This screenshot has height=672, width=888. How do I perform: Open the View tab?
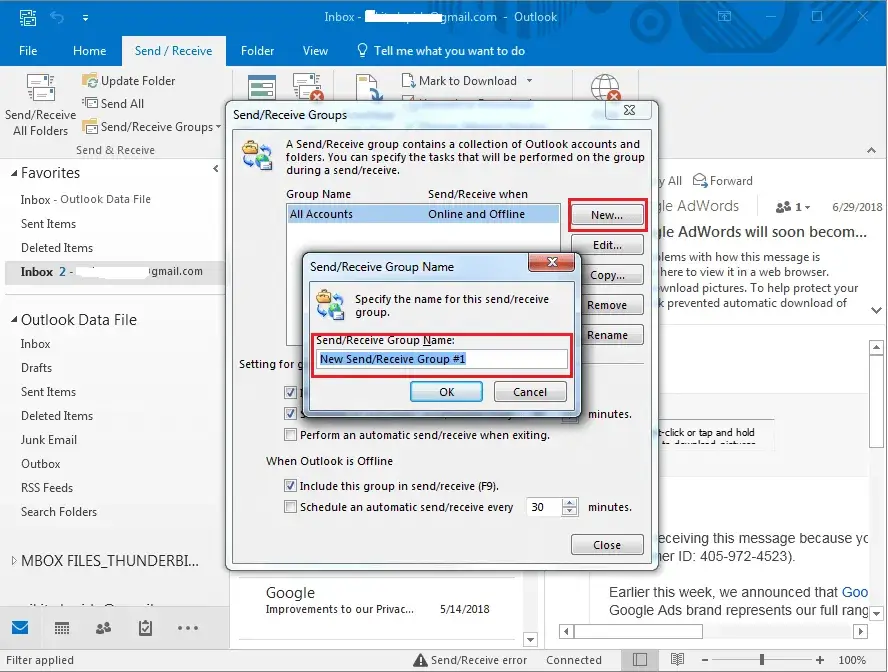315,51
